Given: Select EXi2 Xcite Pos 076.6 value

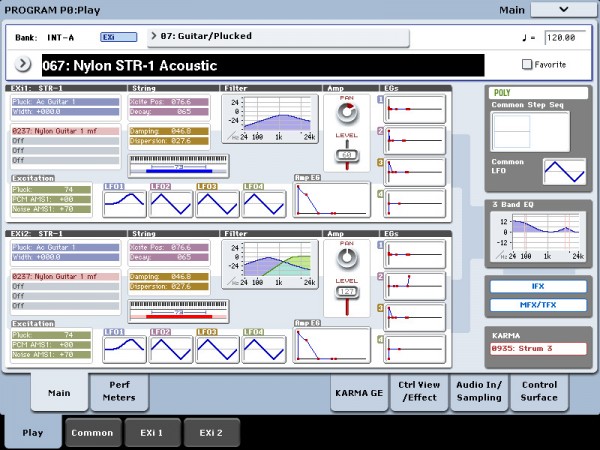Looking at the screenshot, I should coord(169,247).
